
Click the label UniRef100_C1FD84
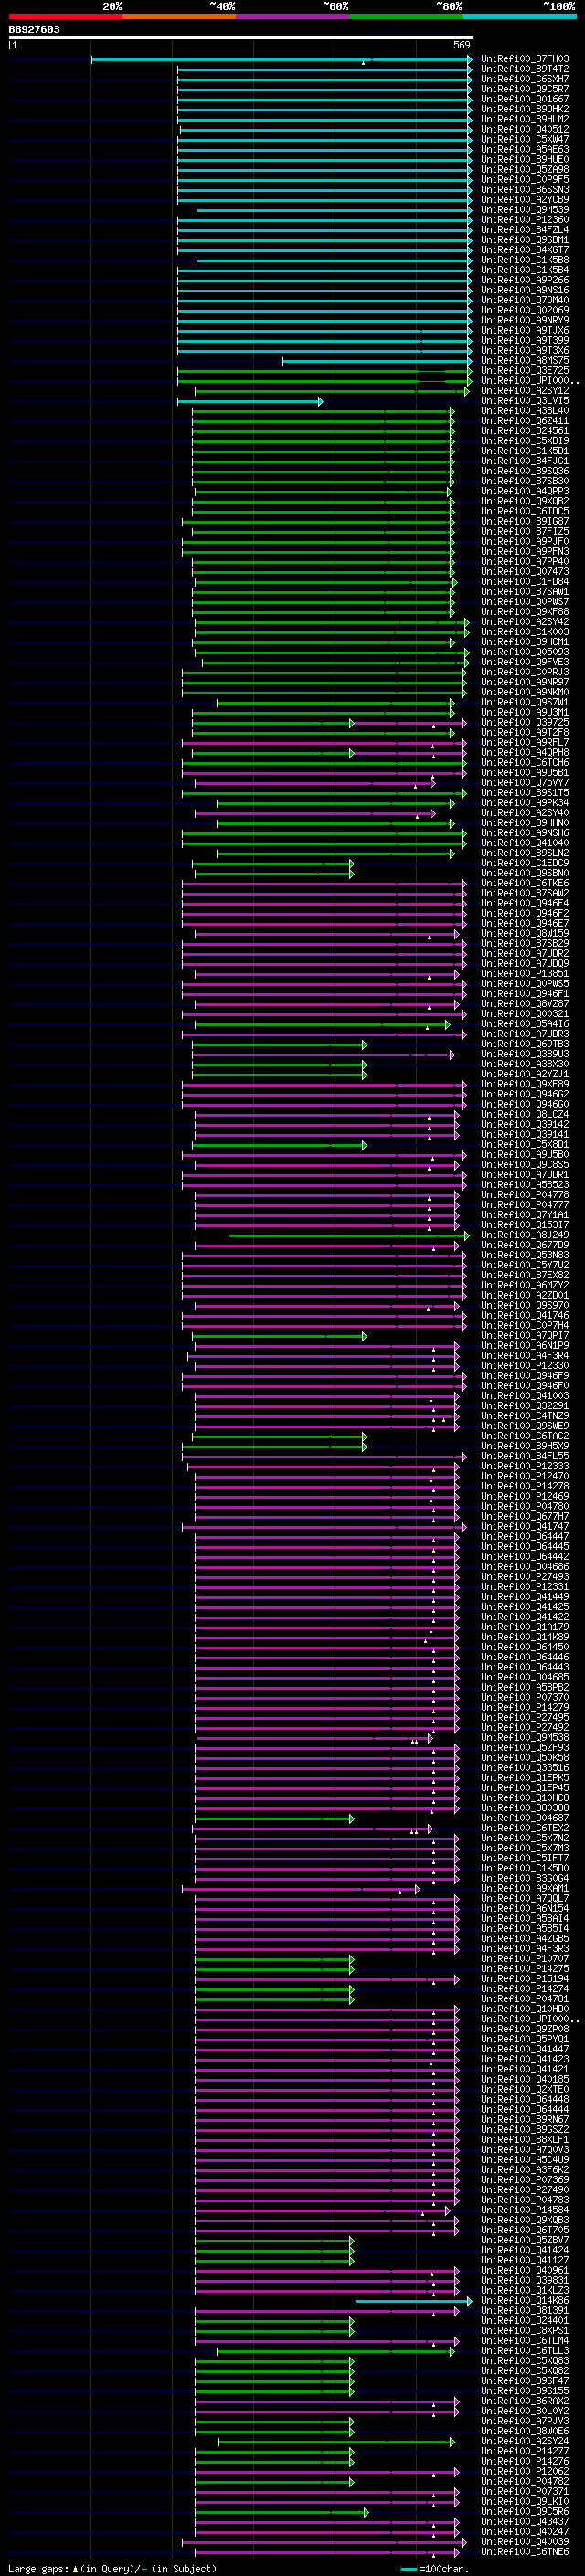click(x=525, y=582)
